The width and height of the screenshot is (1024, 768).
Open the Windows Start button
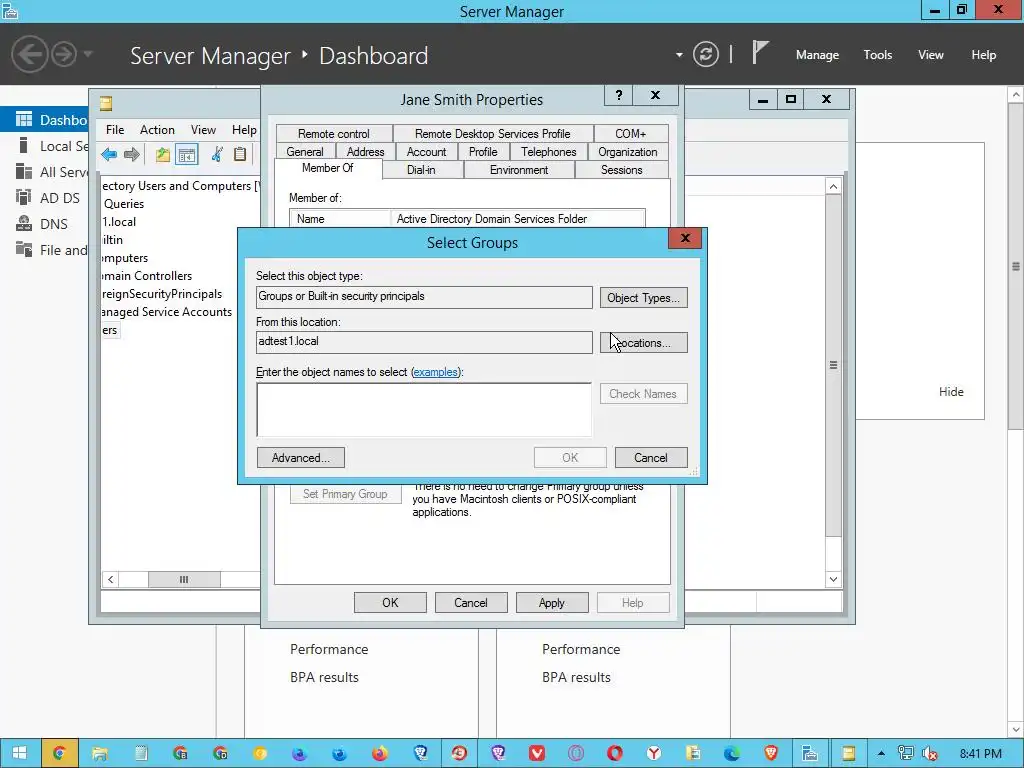[20, 753]
